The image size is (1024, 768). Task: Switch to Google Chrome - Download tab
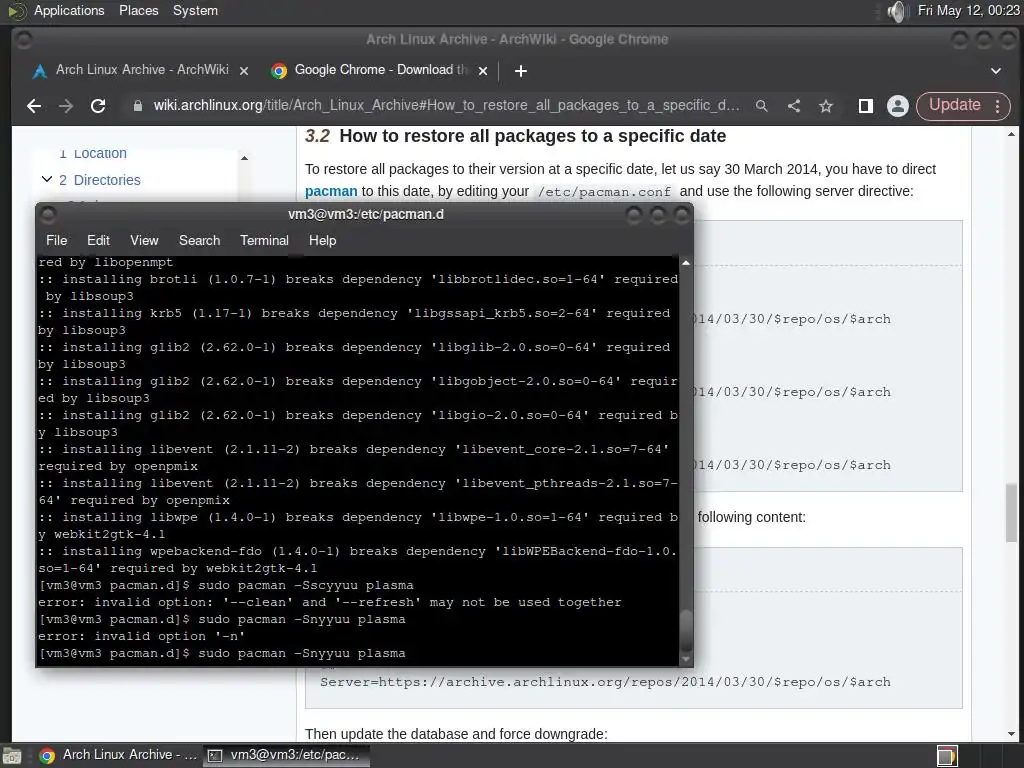click(x=380, y=70)
